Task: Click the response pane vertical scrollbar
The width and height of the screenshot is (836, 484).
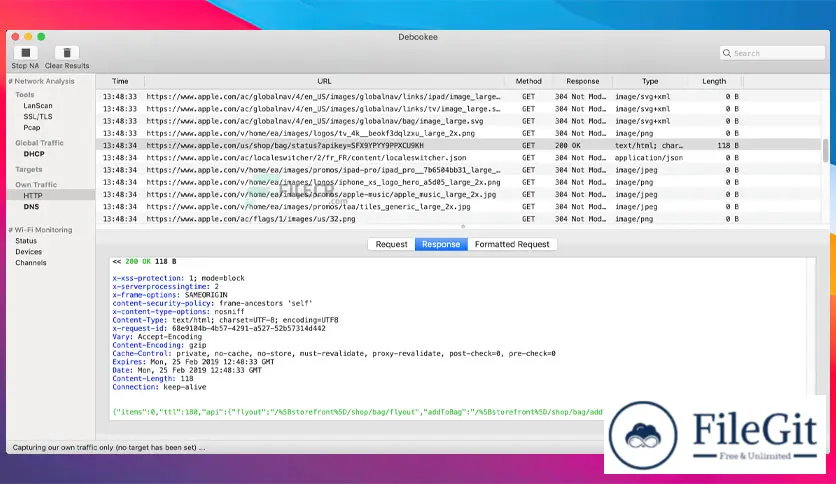Action: pos(811,326)
